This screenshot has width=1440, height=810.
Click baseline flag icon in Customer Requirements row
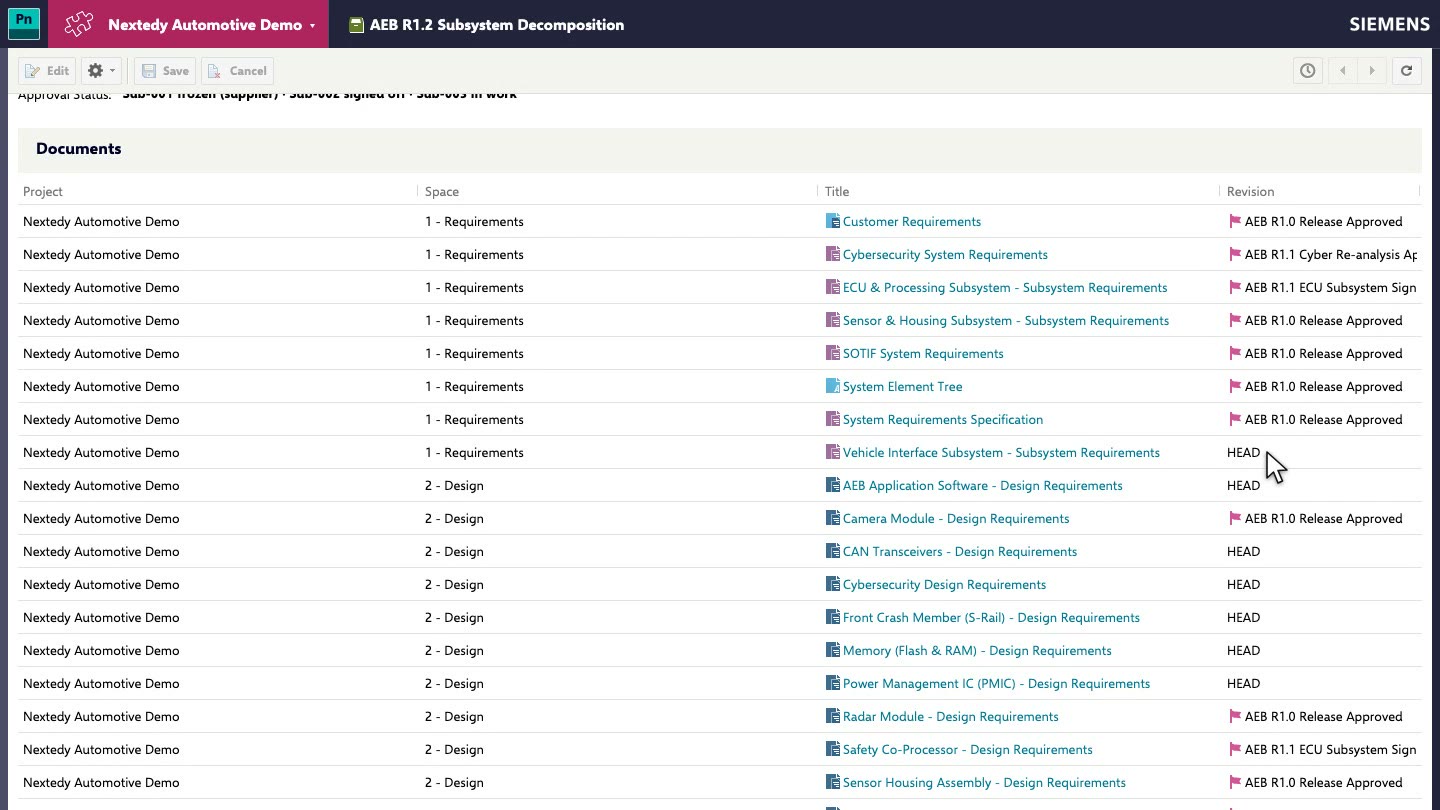[1234, 222]
